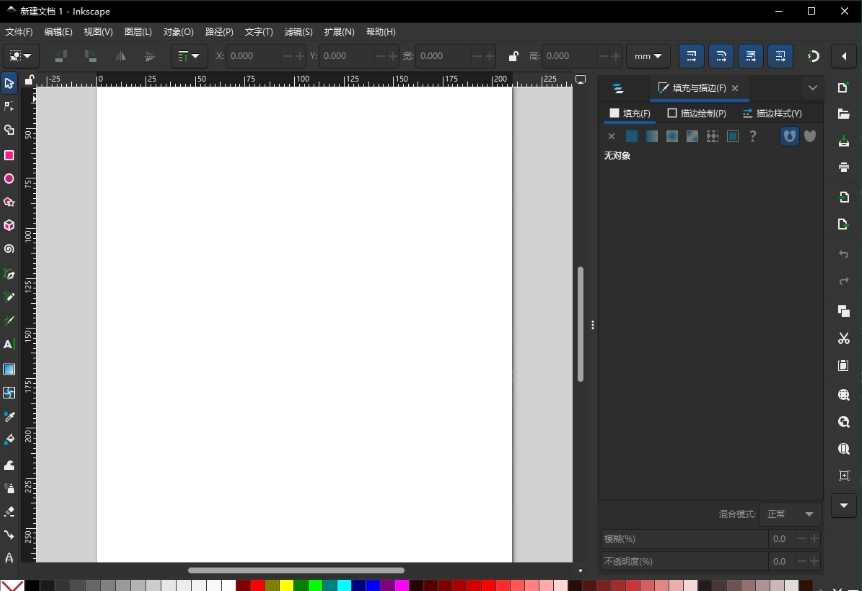The width and height of the screenshot is (862, 591).
Task: Choose the Text tool
Action: point(9,344)
